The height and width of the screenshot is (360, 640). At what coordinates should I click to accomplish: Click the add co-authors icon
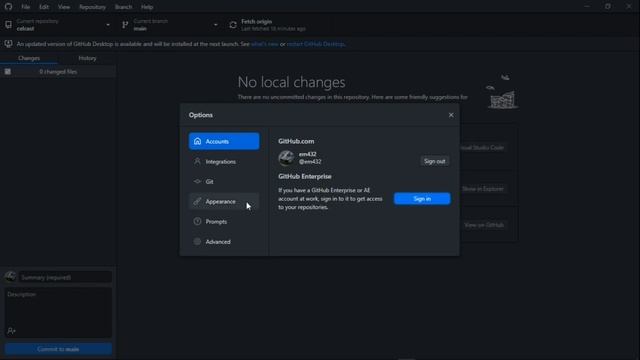11,331
